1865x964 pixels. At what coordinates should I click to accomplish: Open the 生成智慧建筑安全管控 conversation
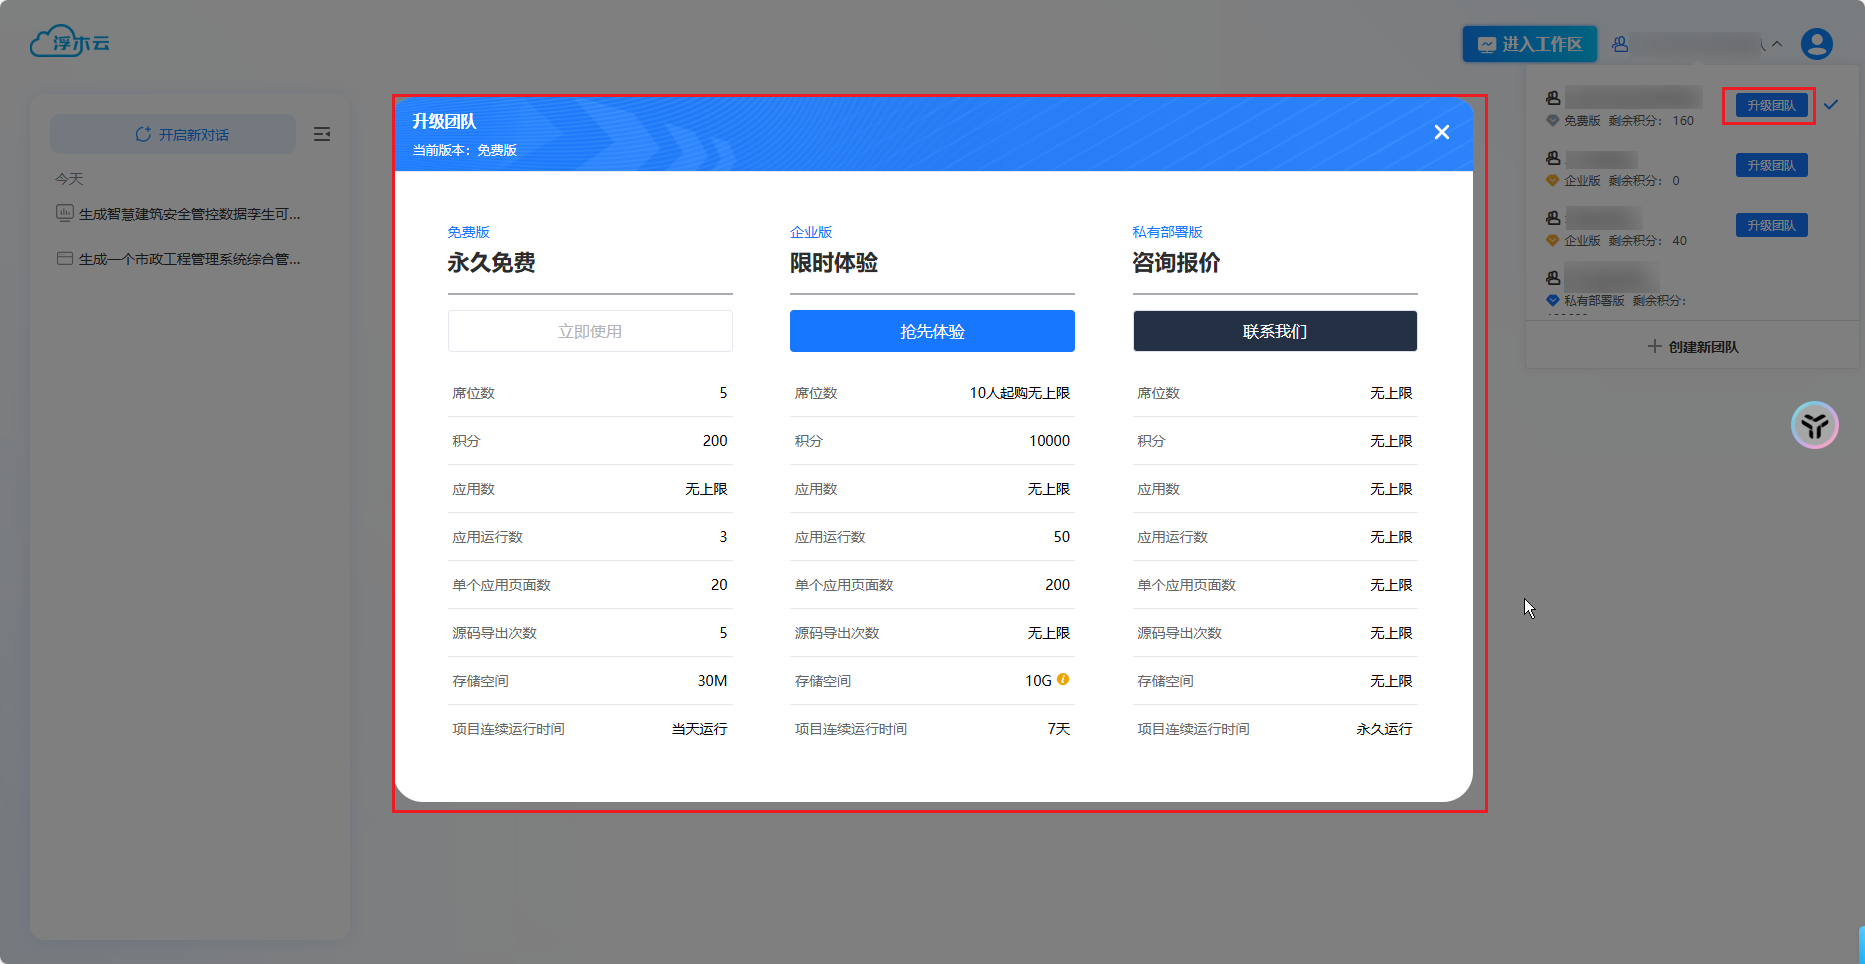pyautogui.click(x=188, y=214)
